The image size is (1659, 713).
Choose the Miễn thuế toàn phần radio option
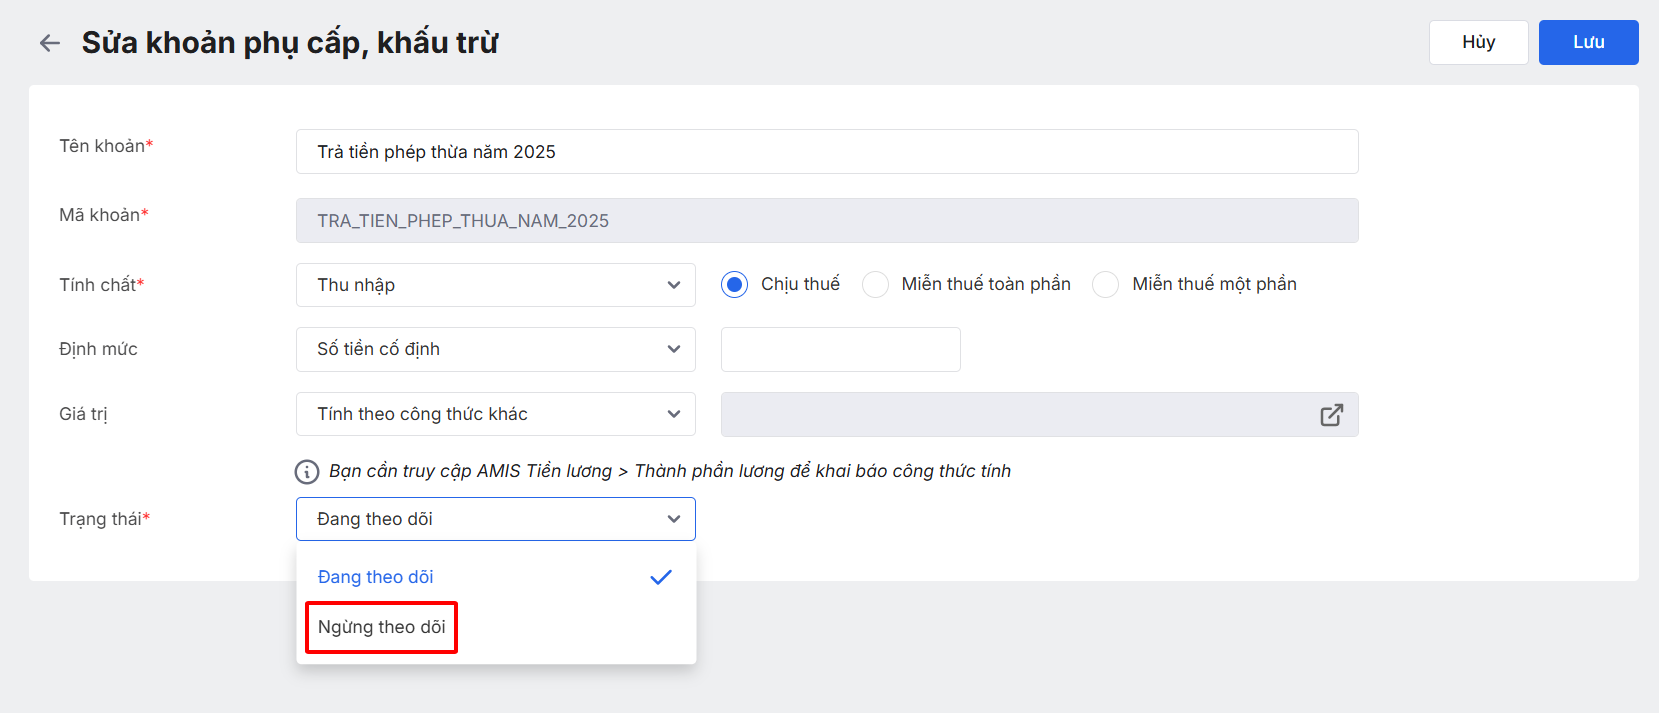coord(875,285)
